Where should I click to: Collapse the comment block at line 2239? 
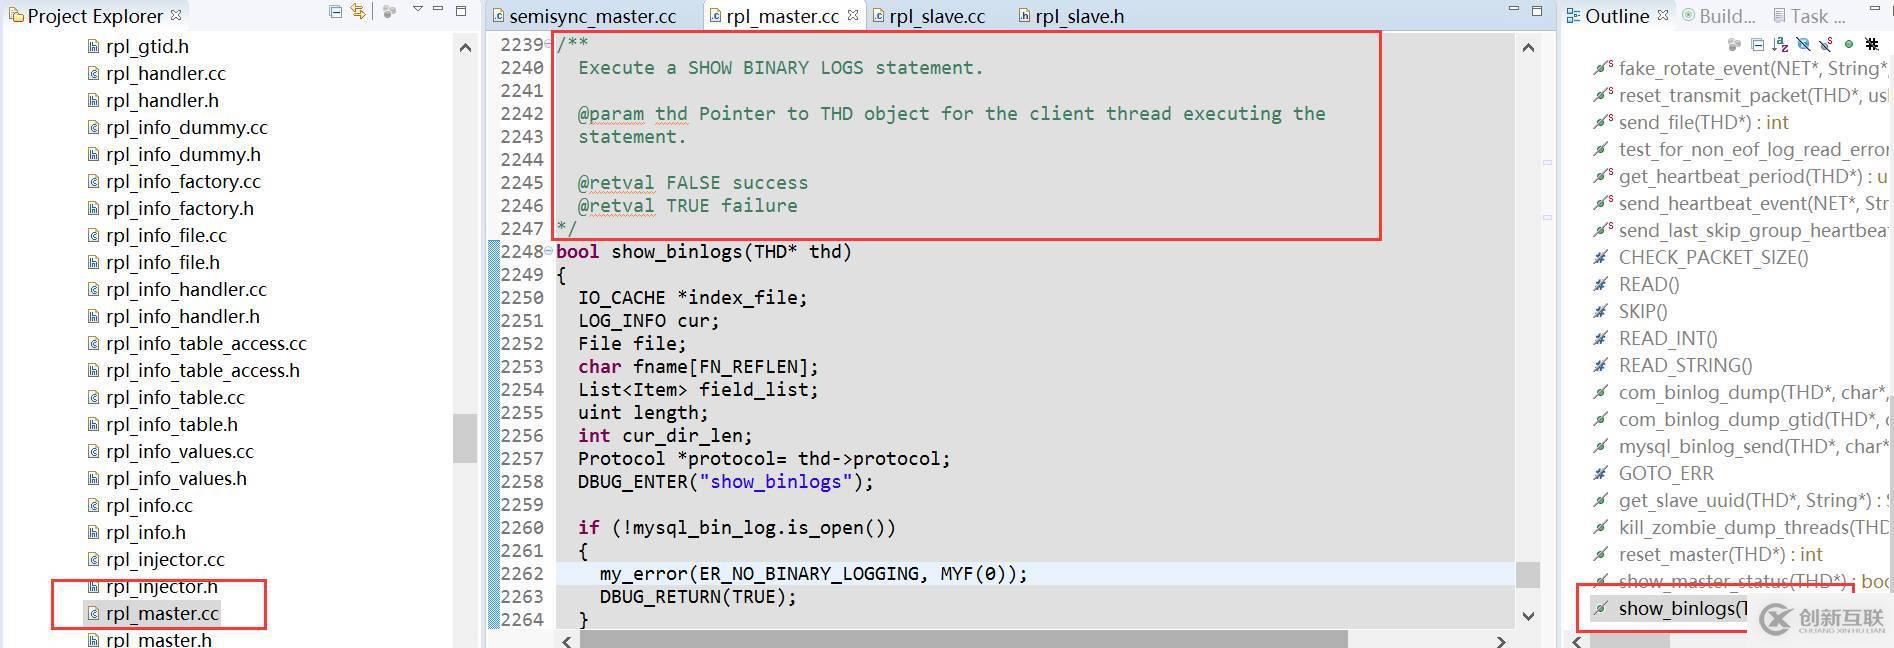[548, 44]
